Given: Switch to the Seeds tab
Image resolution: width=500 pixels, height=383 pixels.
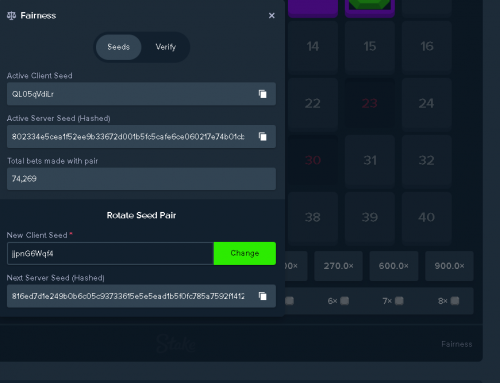Looking at the screenshot, I should click(118, 47).
